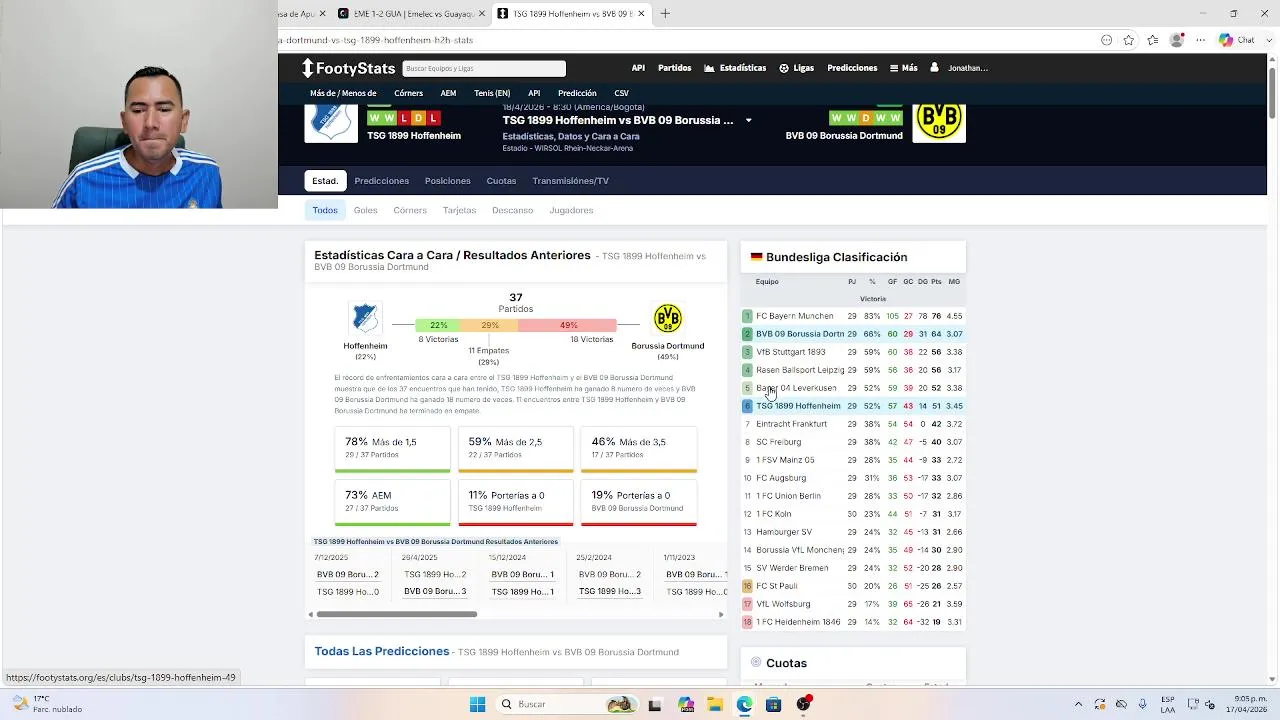Select the Descanso filter
The height and width of the screenshot is (720, 1280).
(x=512, y=210)
